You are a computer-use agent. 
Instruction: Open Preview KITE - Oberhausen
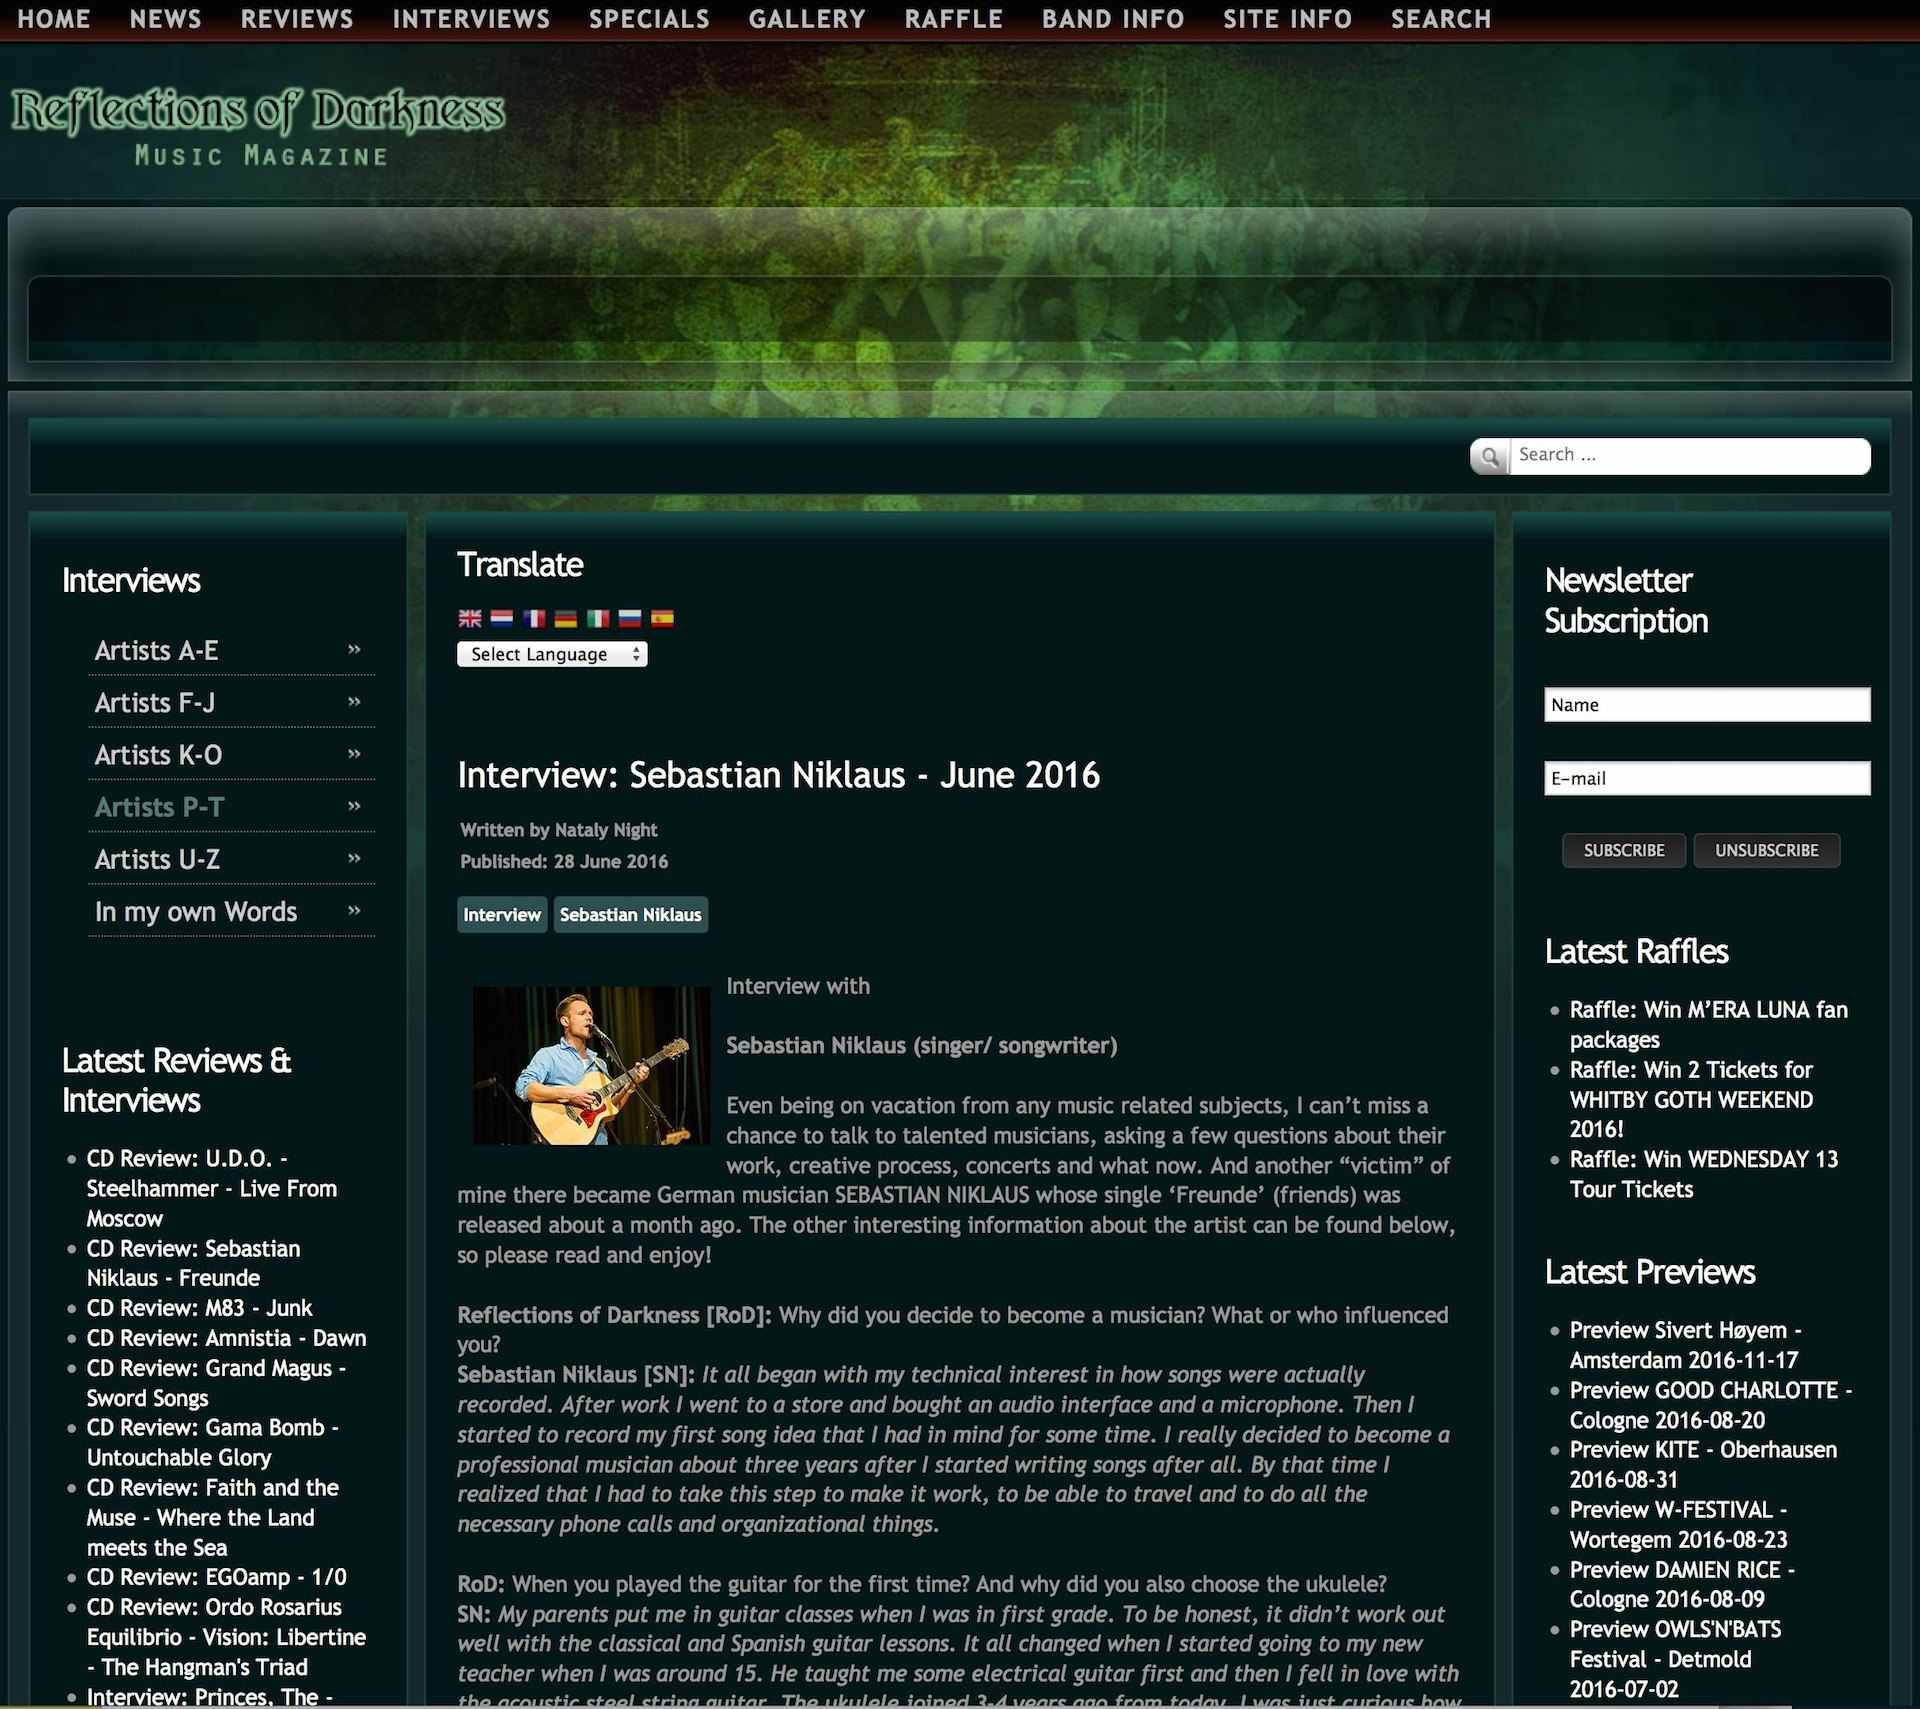[x=1703, y=1464]
